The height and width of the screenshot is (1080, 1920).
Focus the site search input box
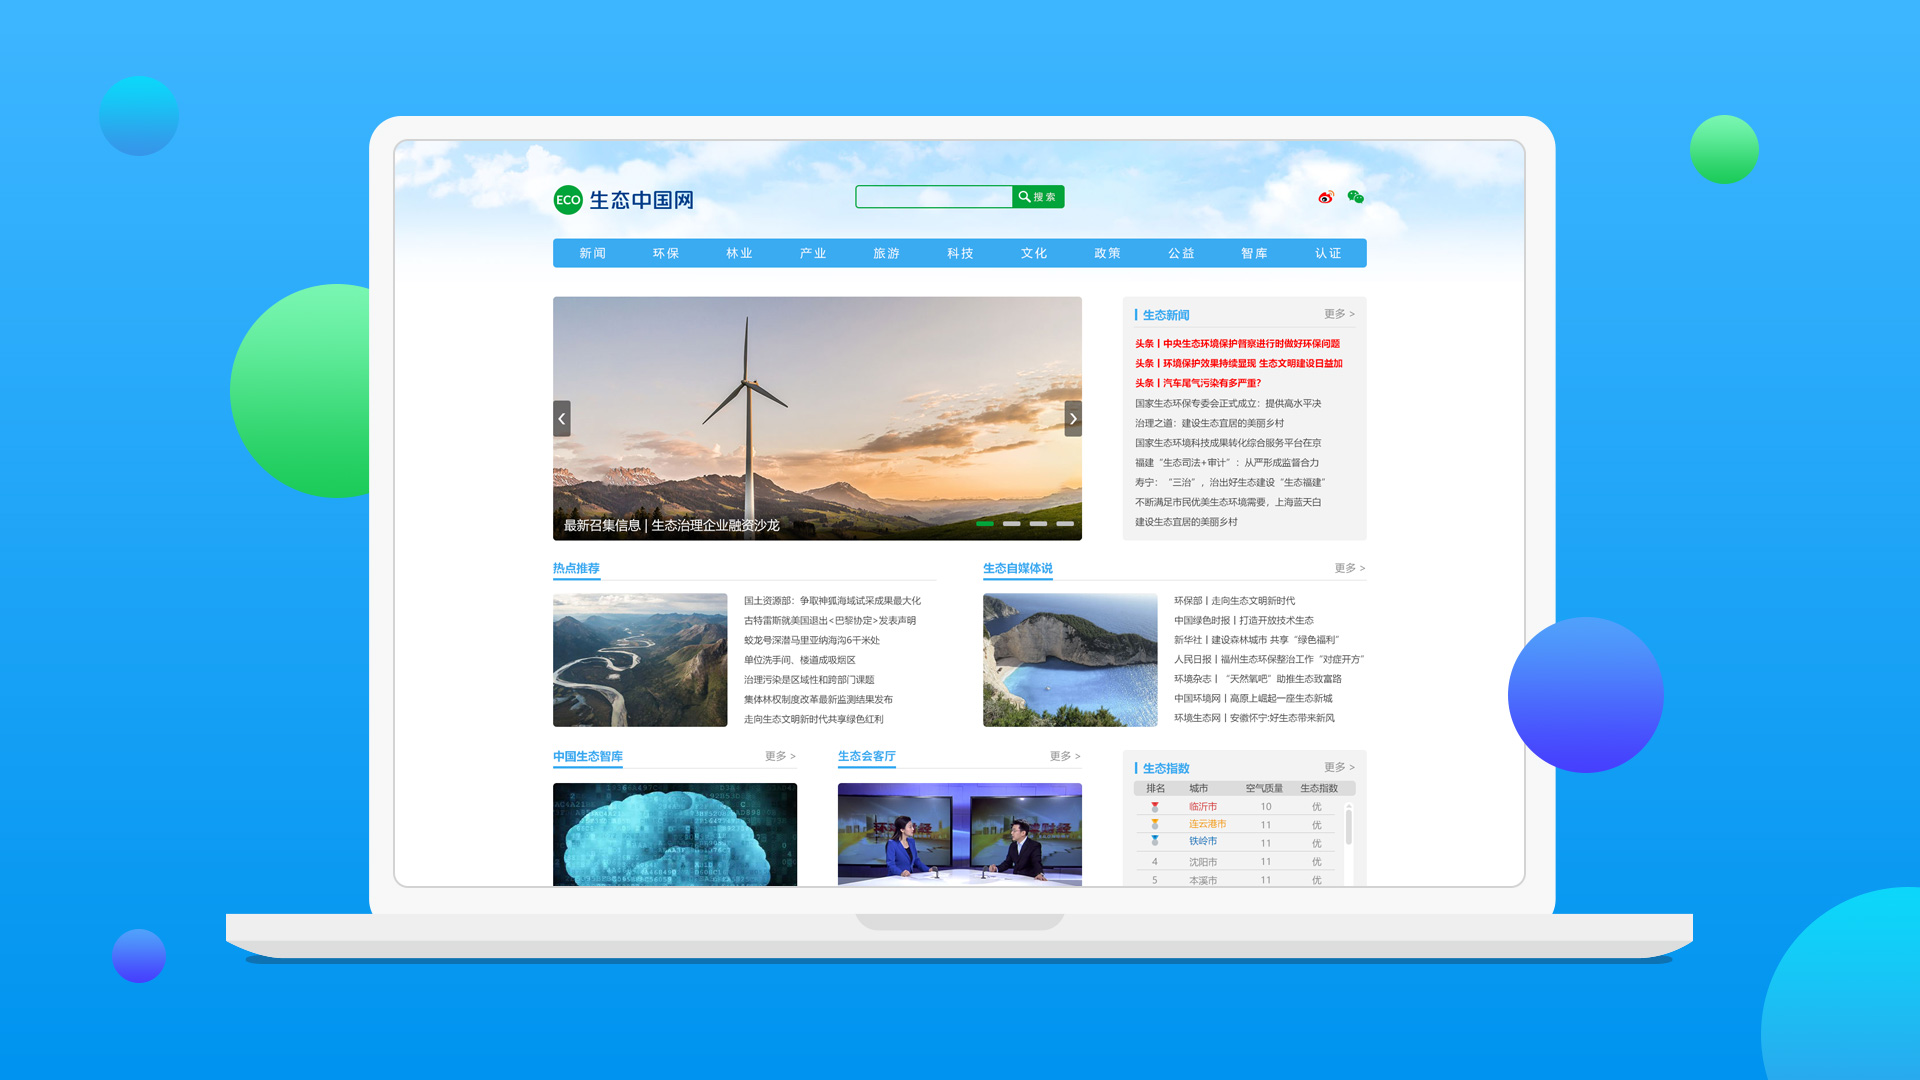click(x=934, y=197)
